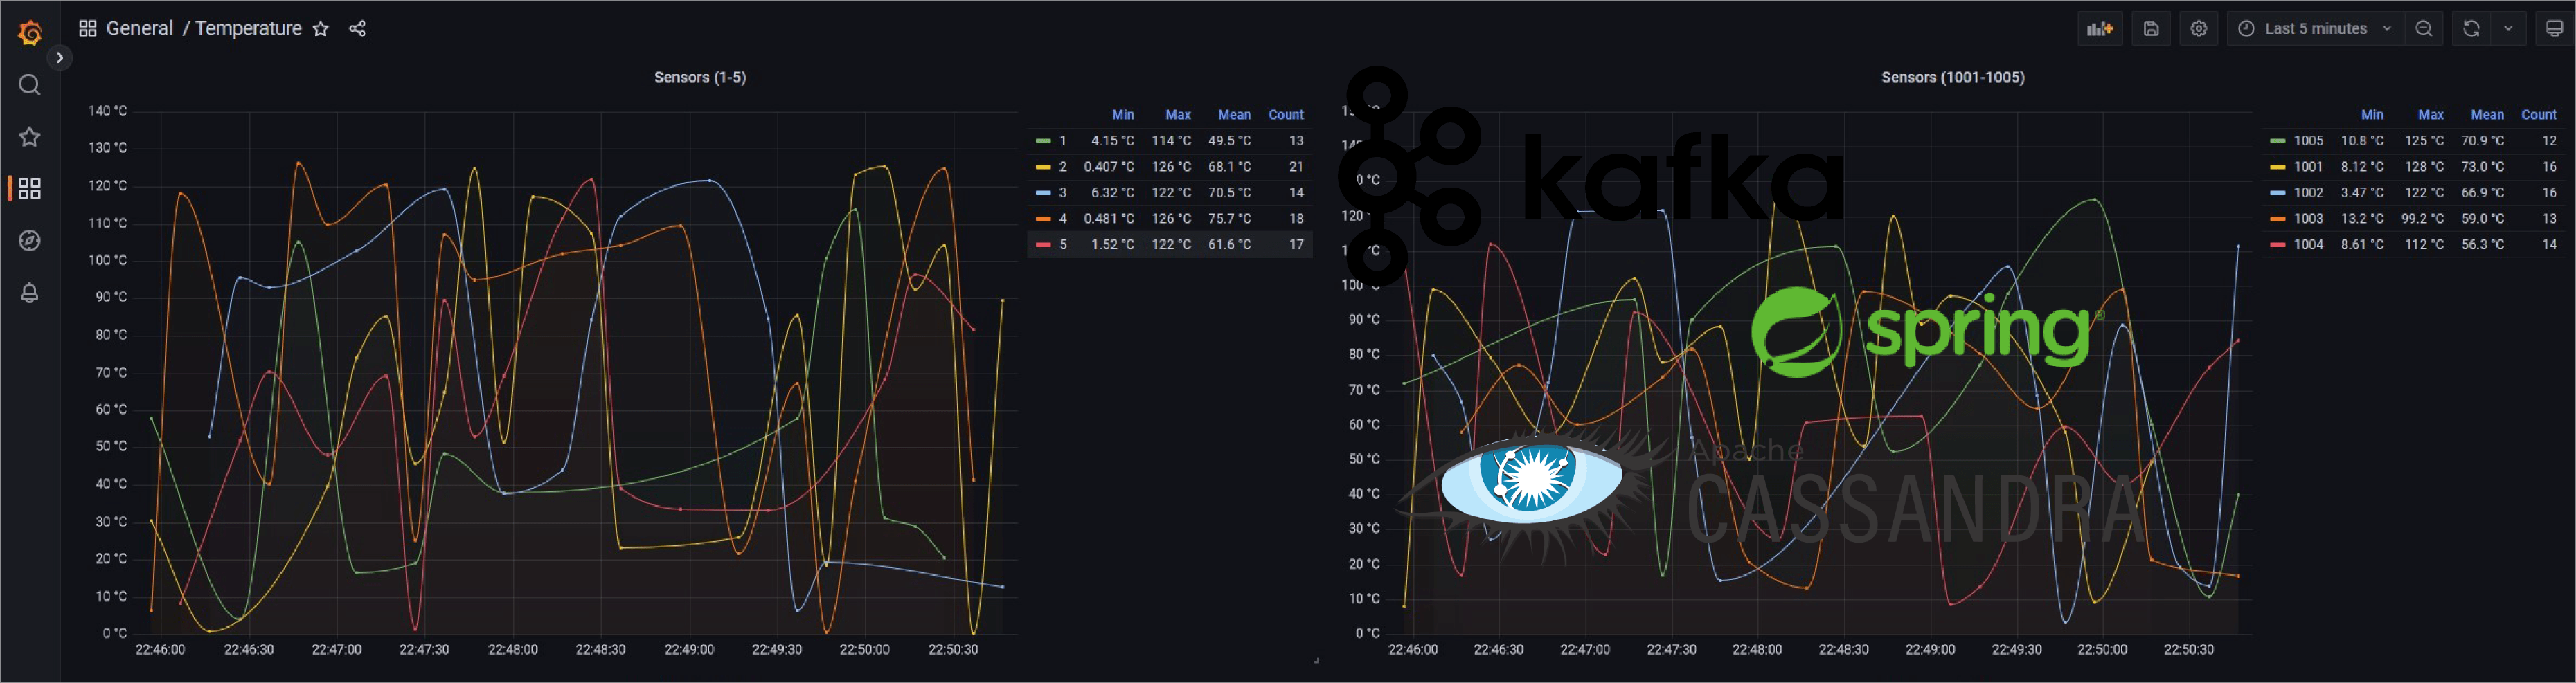Viewport: 2576px width, 683px height.
Task: Open the Sensors (1001-1005) panel title menu
Action: click(x=1953, y=77)
